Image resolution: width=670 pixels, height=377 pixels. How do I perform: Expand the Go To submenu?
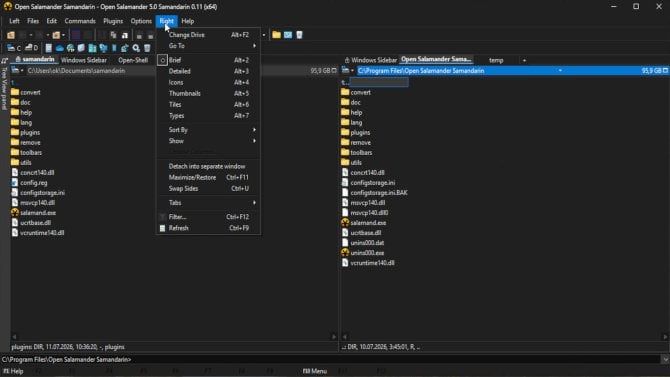[208, 46]
